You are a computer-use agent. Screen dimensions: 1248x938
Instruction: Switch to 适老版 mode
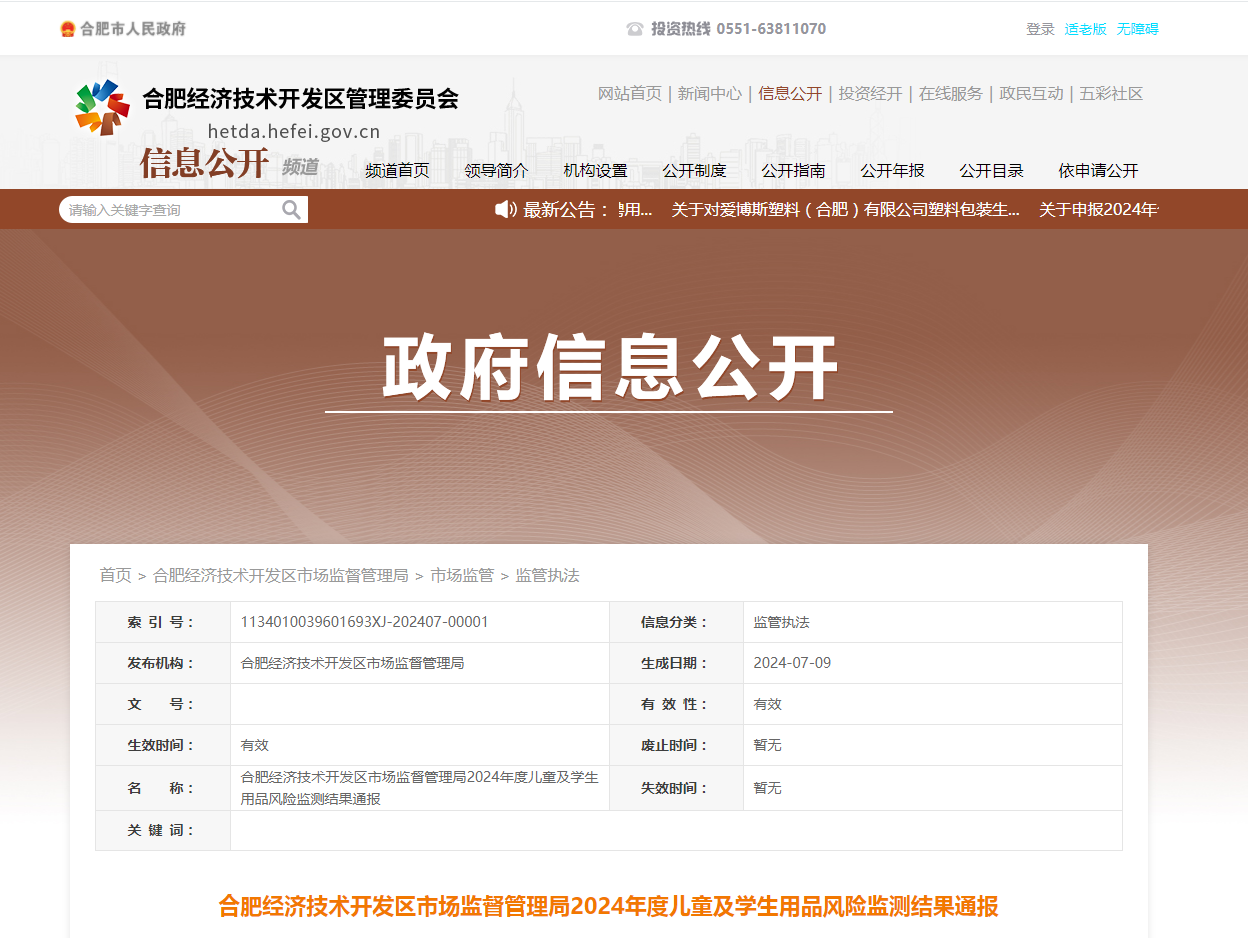(1085, 29)
